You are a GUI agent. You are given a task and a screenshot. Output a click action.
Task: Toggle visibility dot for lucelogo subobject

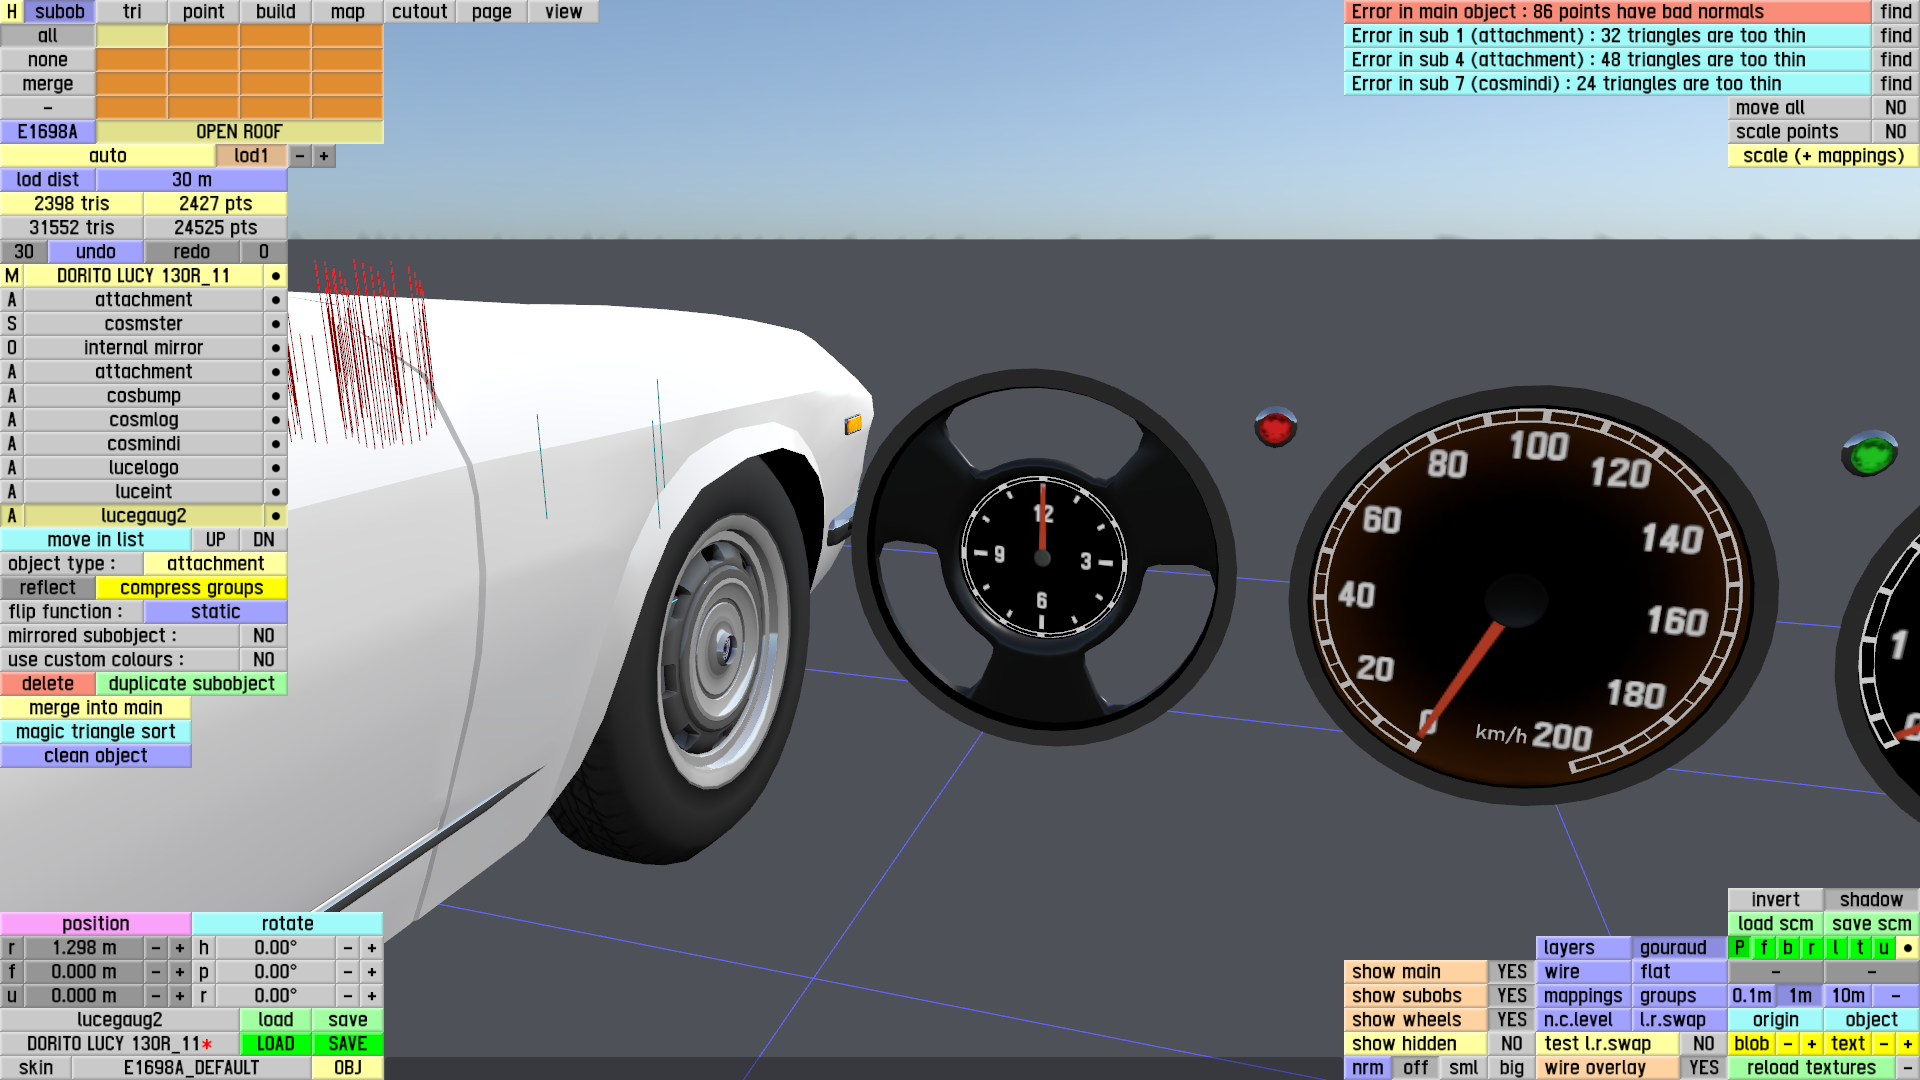(x=275, y=468)
